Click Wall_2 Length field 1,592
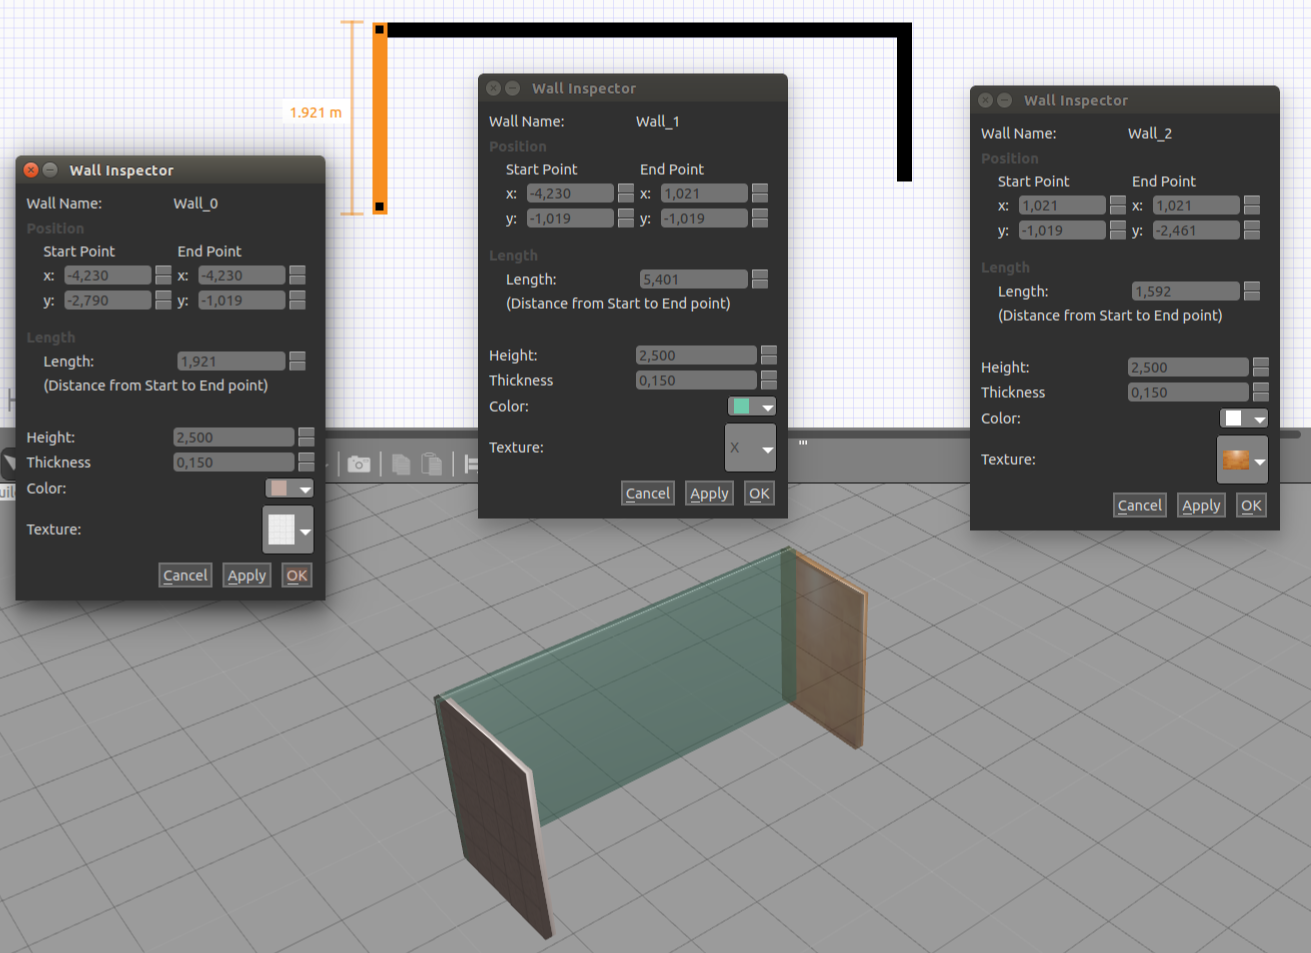Screen dimensions: 1311x953 [1186, 291]
